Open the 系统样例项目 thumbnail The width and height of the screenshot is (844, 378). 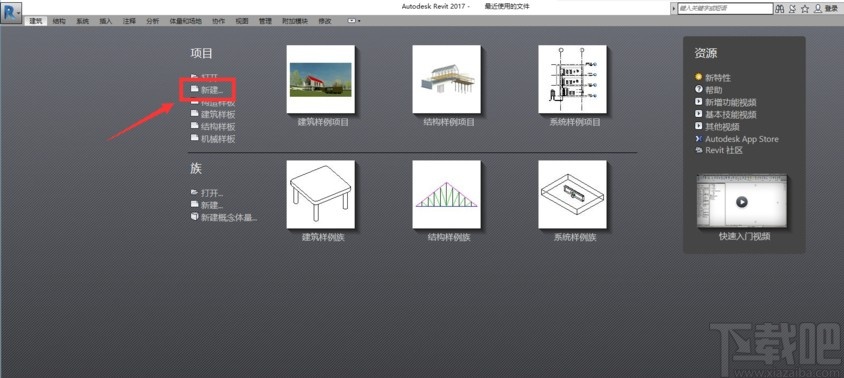coord(572,79)
